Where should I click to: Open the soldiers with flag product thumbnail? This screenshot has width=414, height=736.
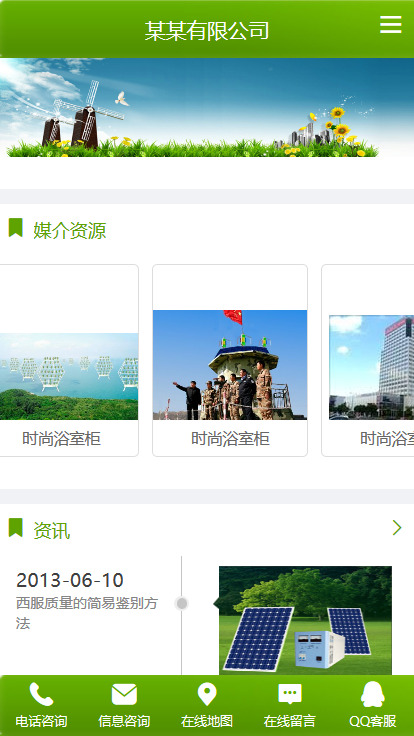pyautogui.click(x=230, y=365)
